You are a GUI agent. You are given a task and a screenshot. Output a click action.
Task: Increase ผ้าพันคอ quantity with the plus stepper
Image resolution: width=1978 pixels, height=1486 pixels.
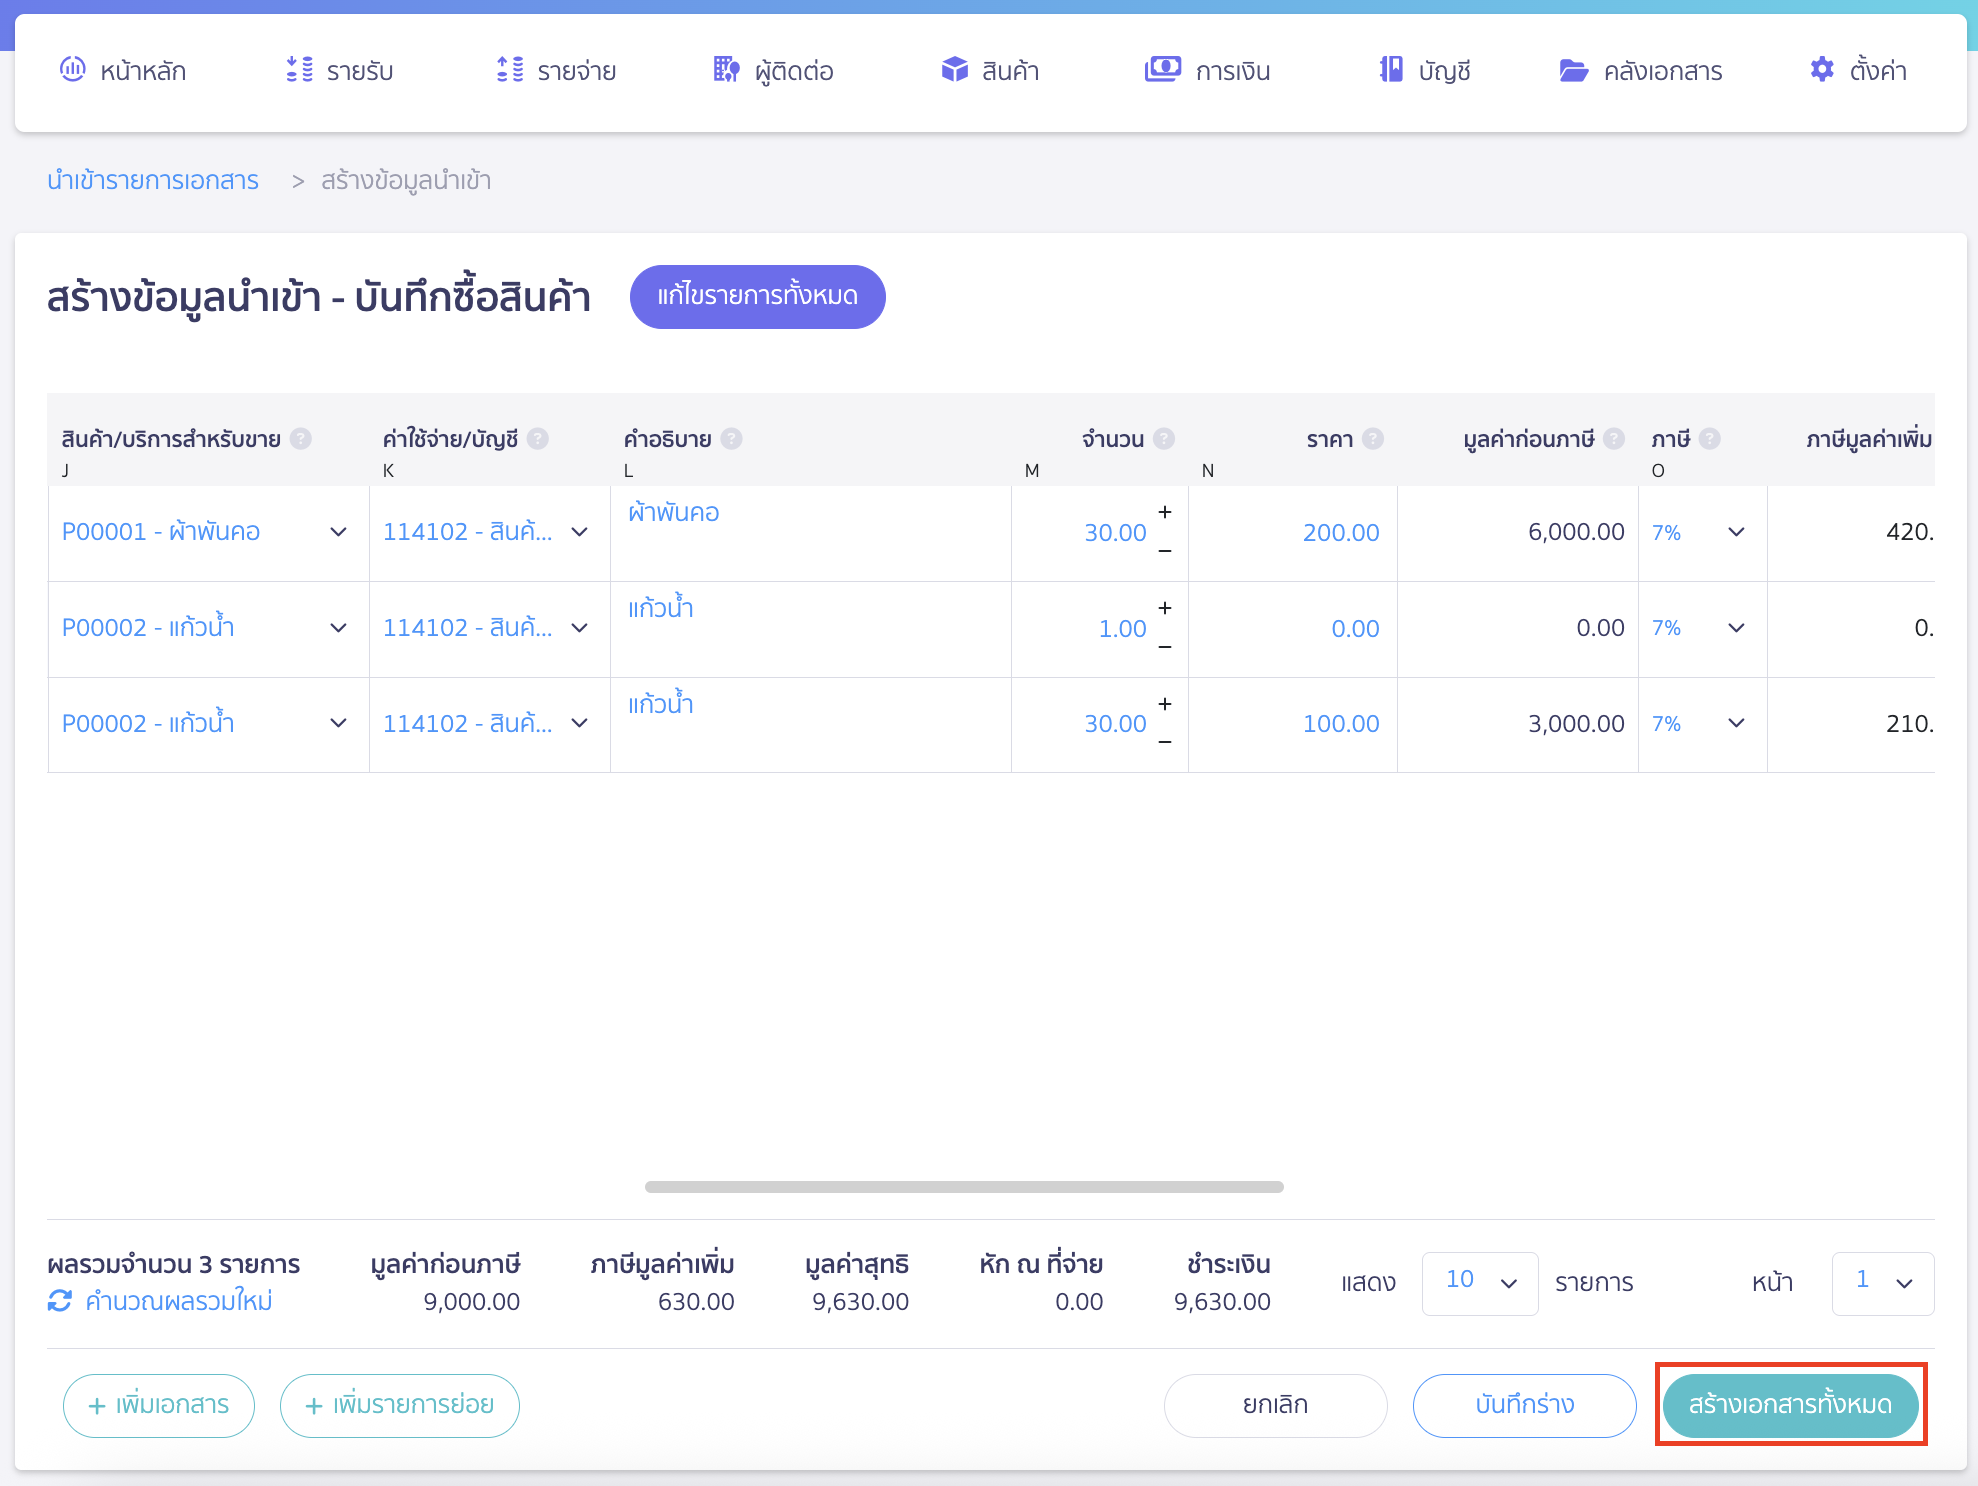click(1164, 513)
